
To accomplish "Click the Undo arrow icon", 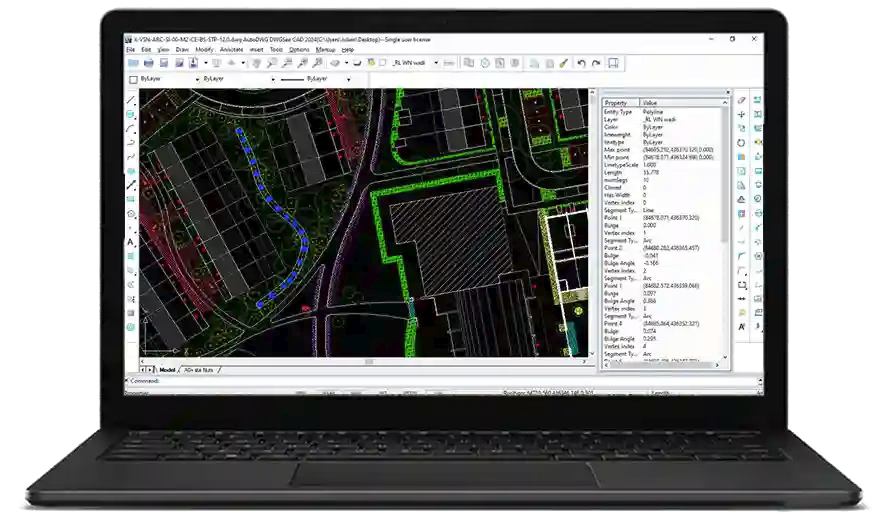I will (582, 63).
